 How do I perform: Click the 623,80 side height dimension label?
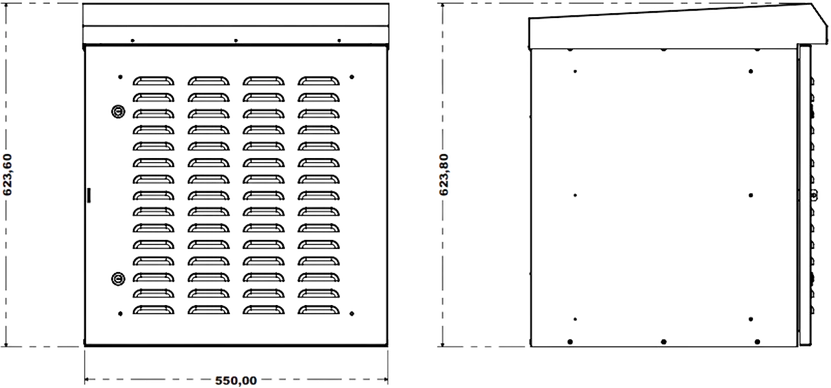pos(444,175)
